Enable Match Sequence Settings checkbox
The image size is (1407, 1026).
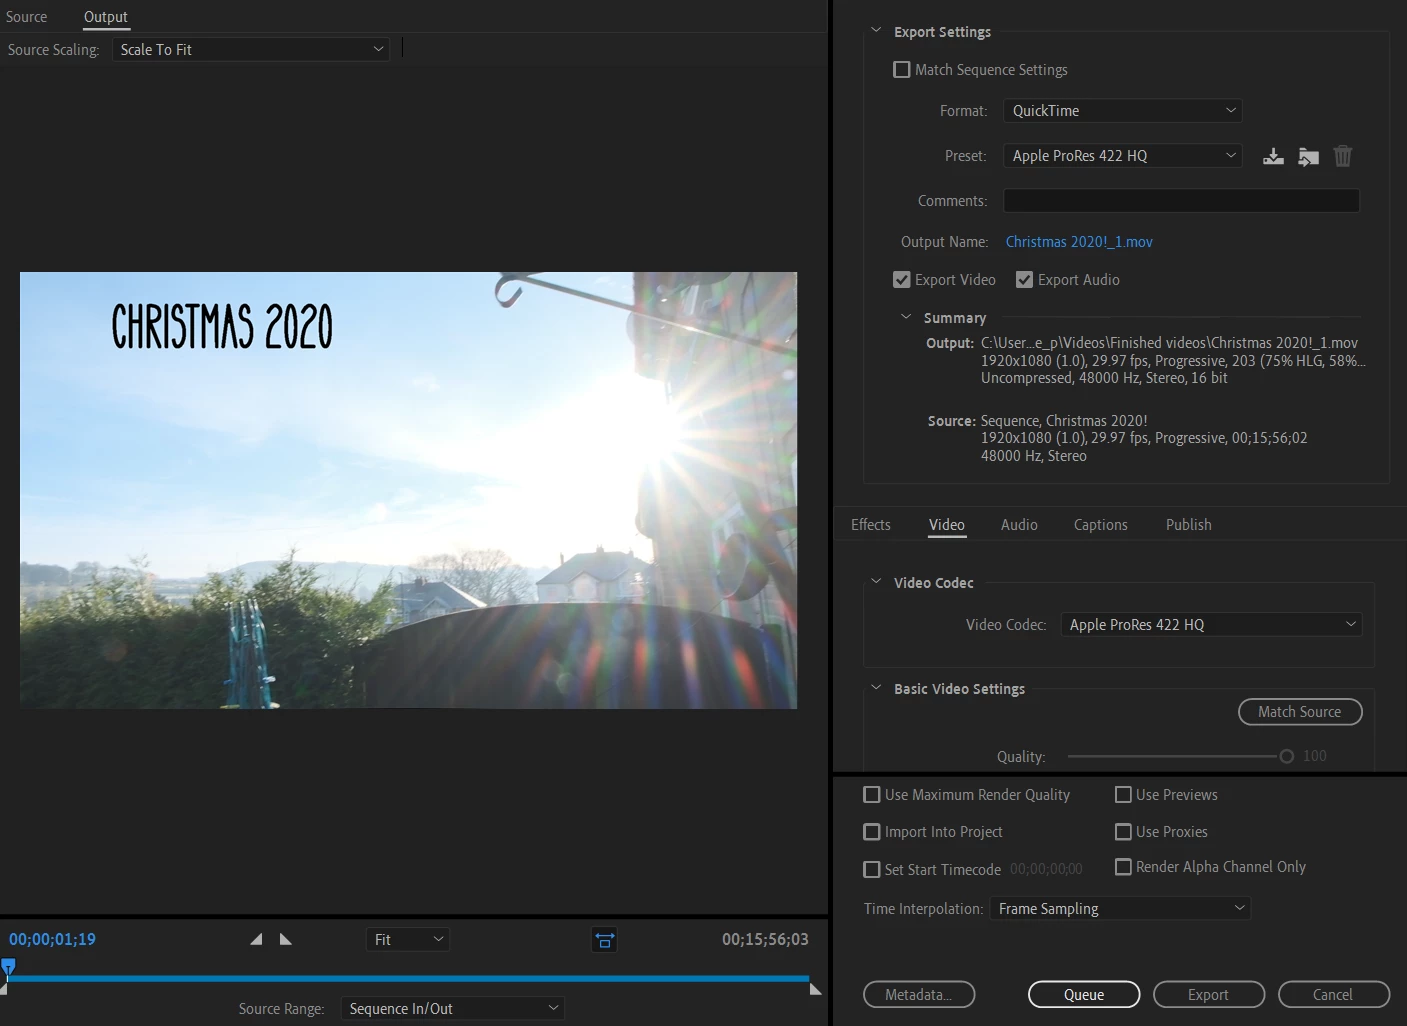click(902, 70)
